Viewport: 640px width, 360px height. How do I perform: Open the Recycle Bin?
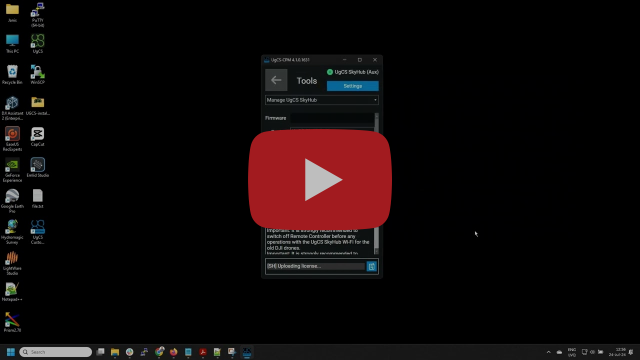(12, 75)
